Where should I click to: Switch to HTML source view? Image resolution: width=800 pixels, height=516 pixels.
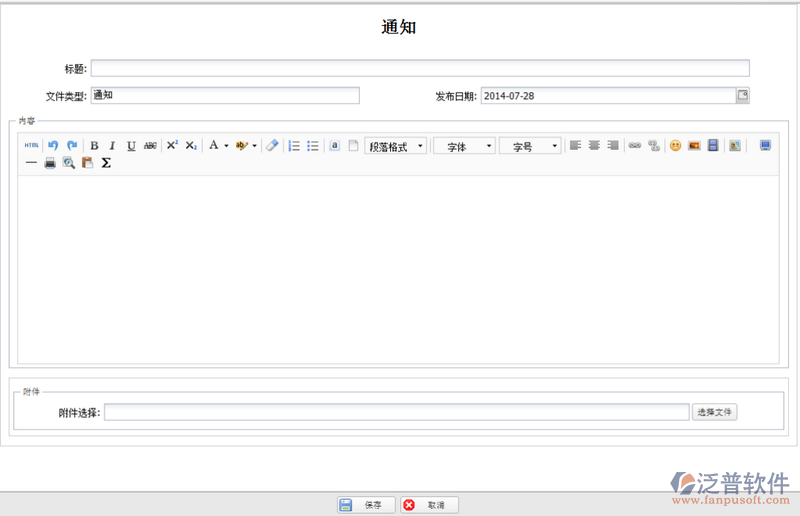31,145
